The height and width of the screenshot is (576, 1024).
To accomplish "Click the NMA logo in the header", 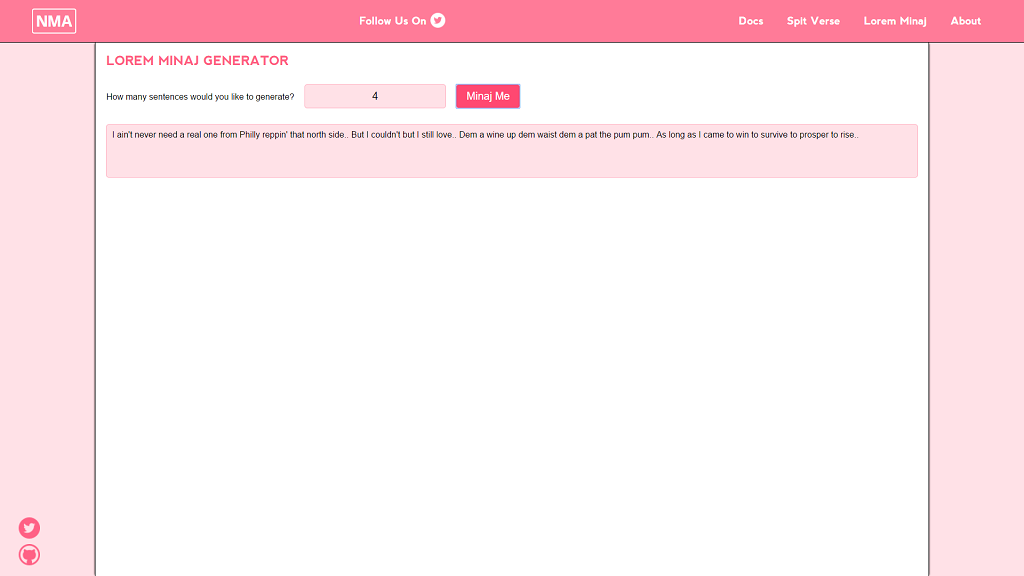I will click(x=54, y=21).
